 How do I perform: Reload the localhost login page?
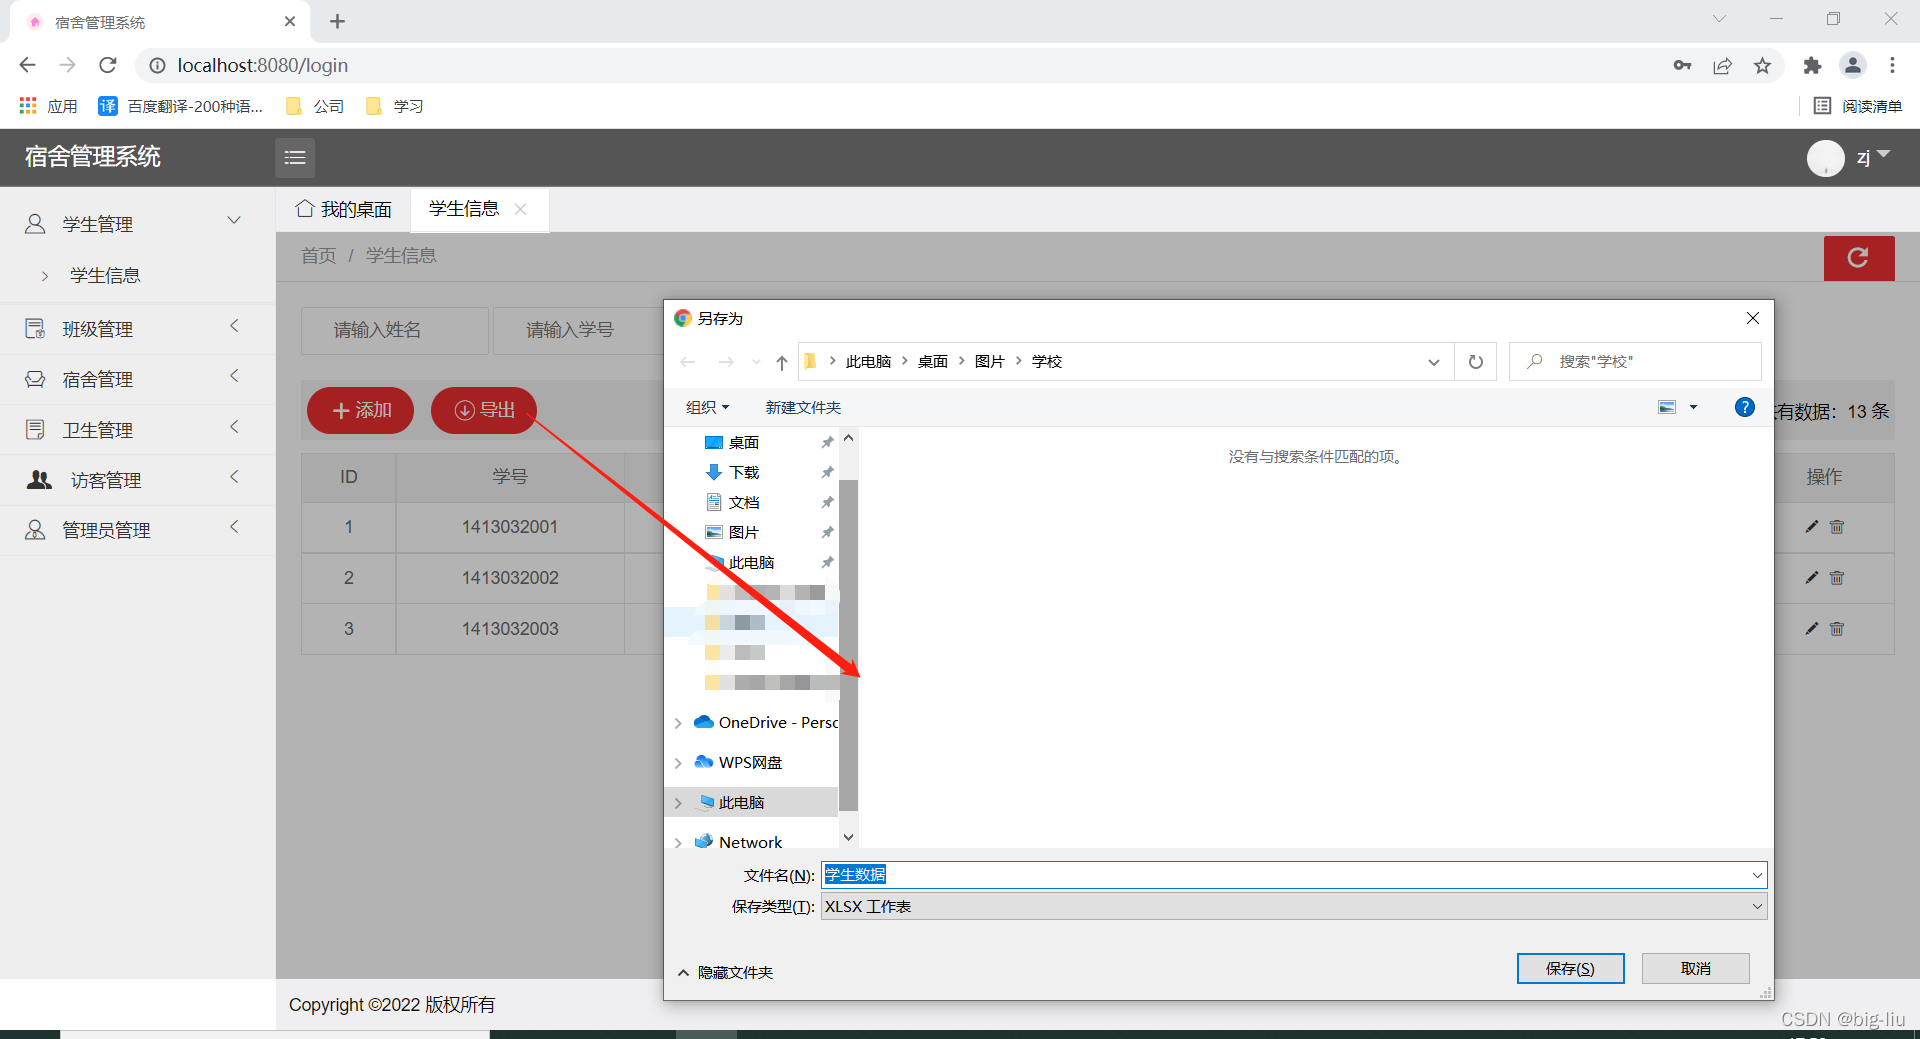point(108,65)
